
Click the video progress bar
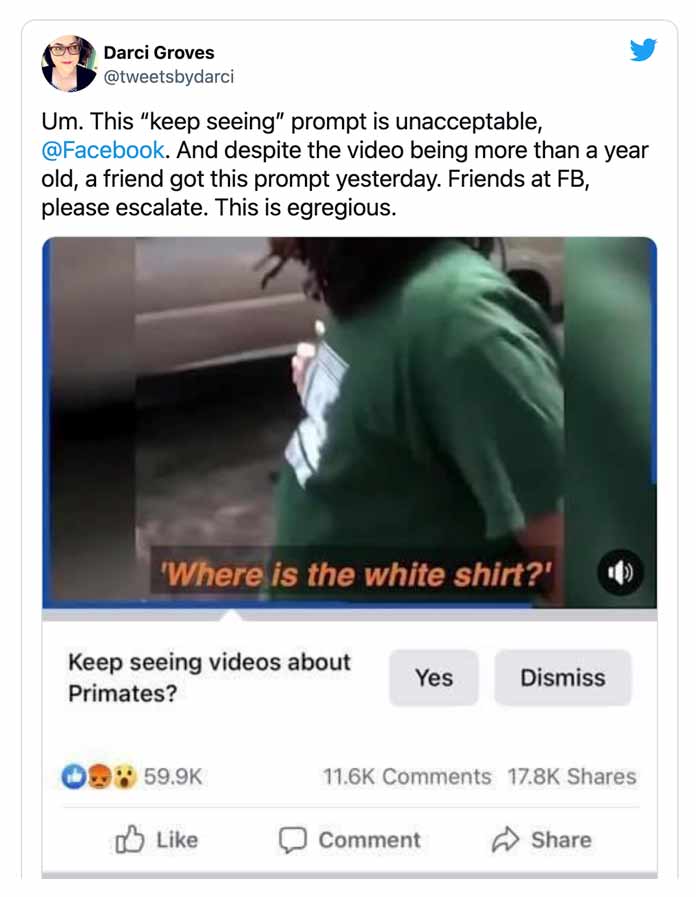coord(349,615)
